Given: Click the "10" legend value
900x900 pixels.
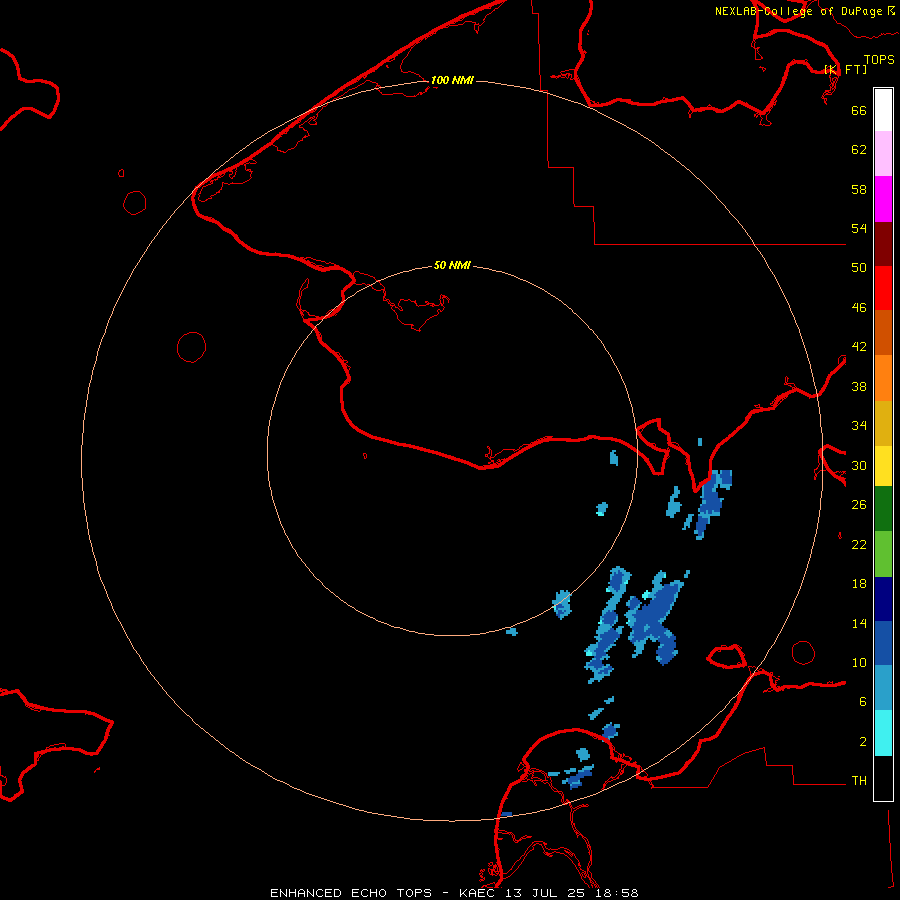Looking at the screenshot, I should point(859,663).
